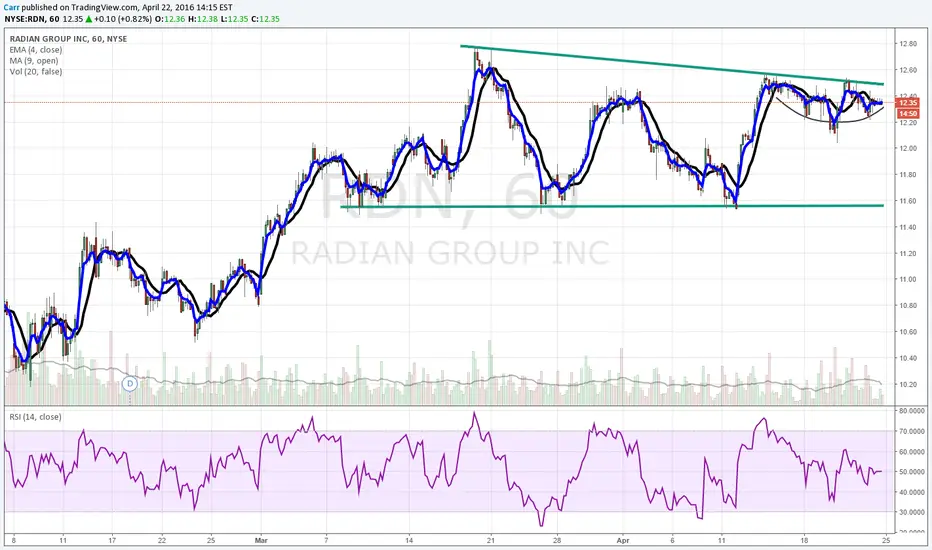The width and height of the screenshot is (932, 550).
Task: Select the MA (9, open) indicator label
Action: (x=34, y=61)
